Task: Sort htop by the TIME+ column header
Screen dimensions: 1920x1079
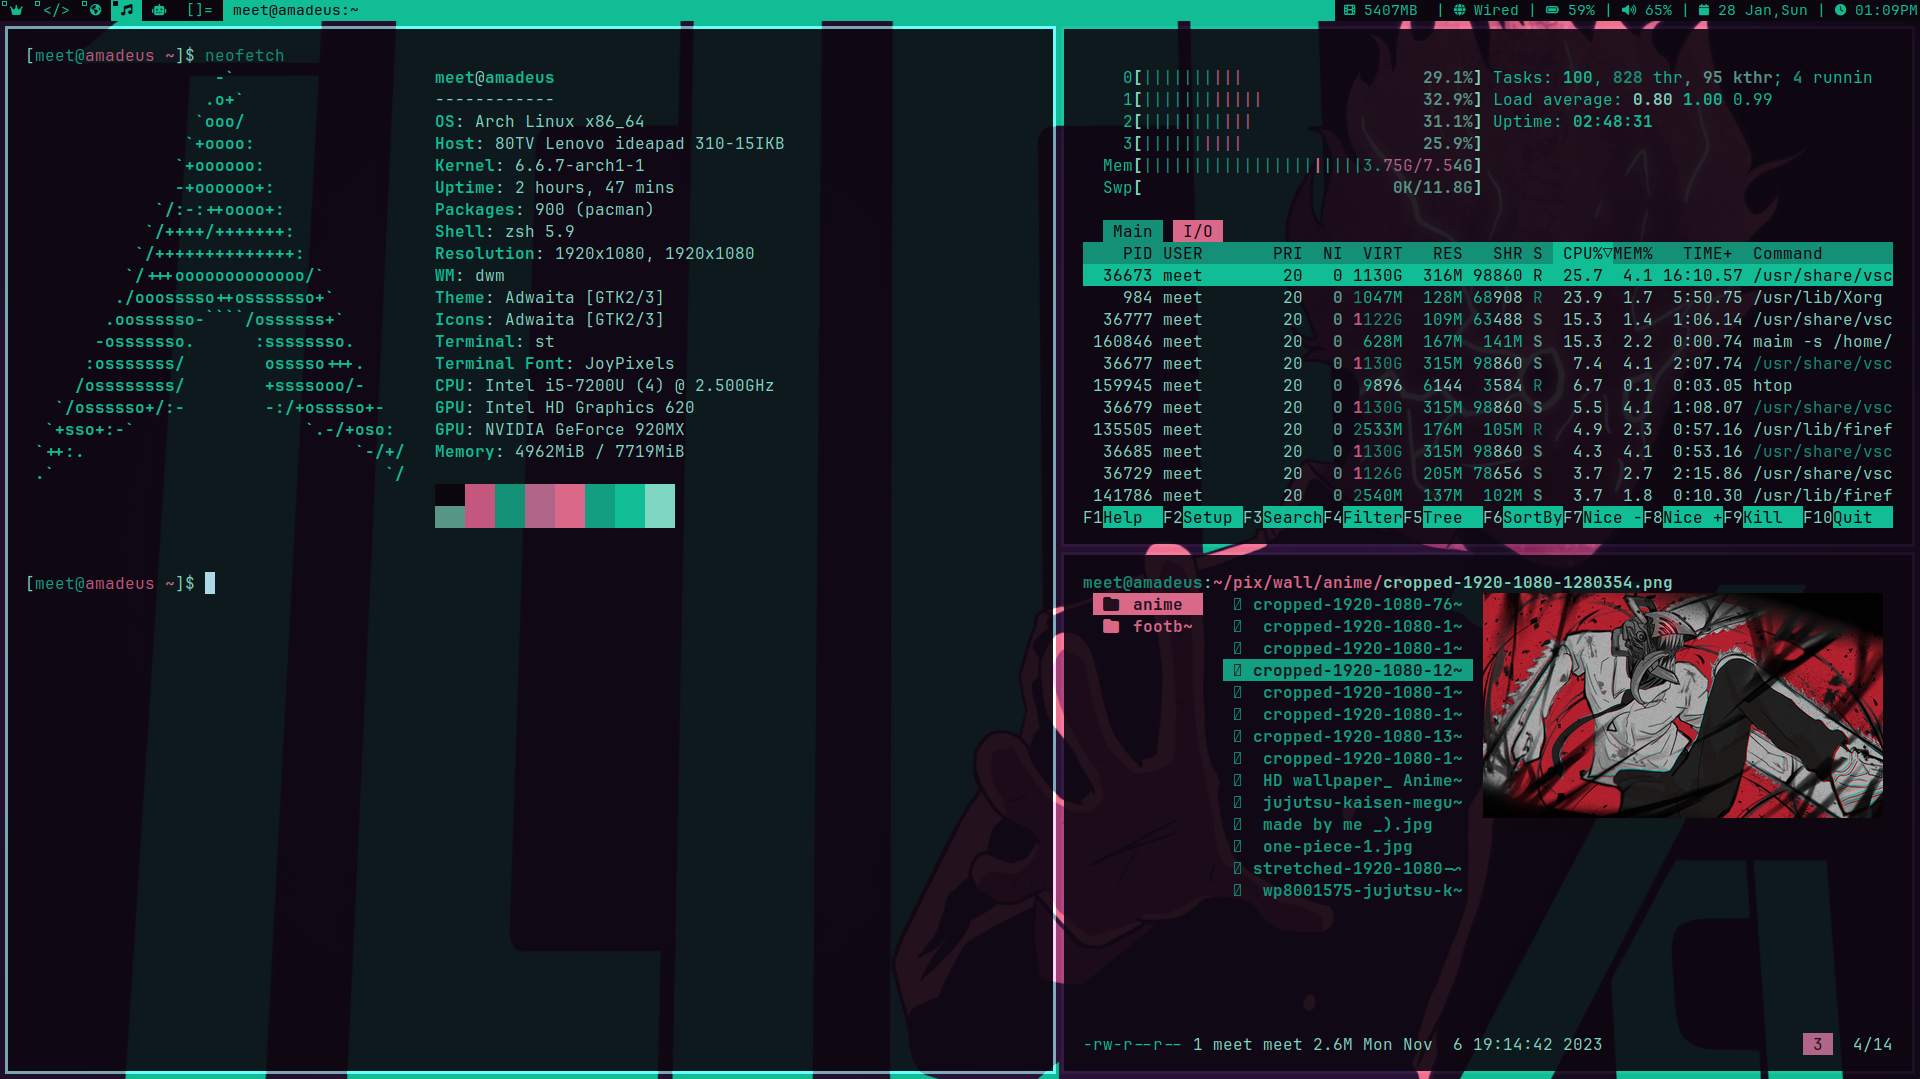Action: [1707, 253]
